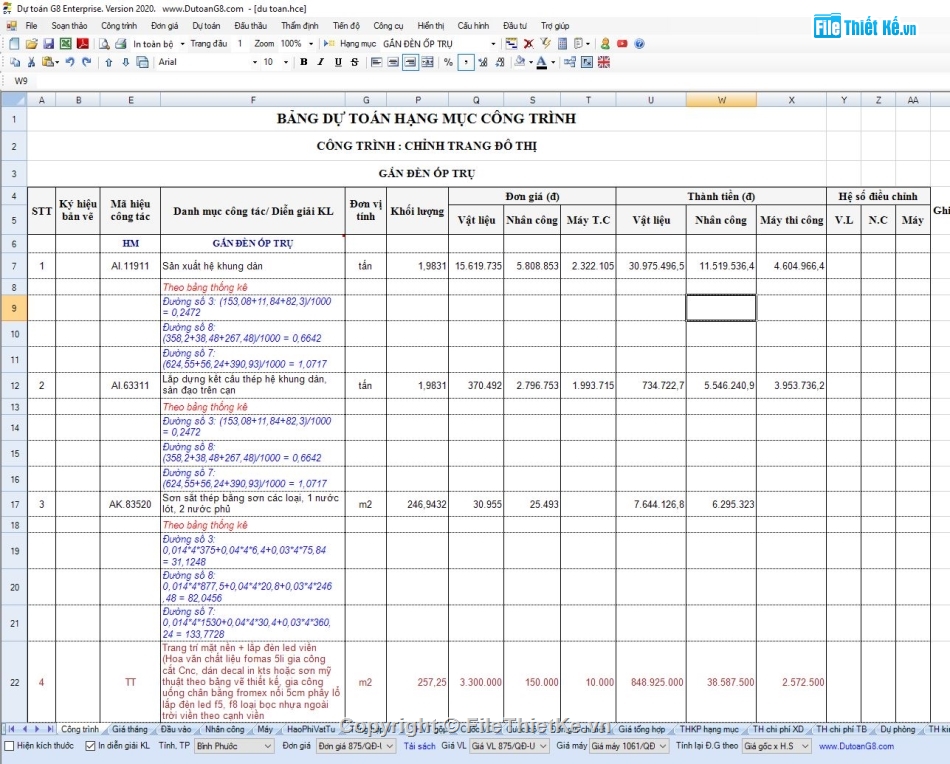Open the Zoom 100% dropdown
Viewport: 950px width, 764px height.
click(311, 44)
